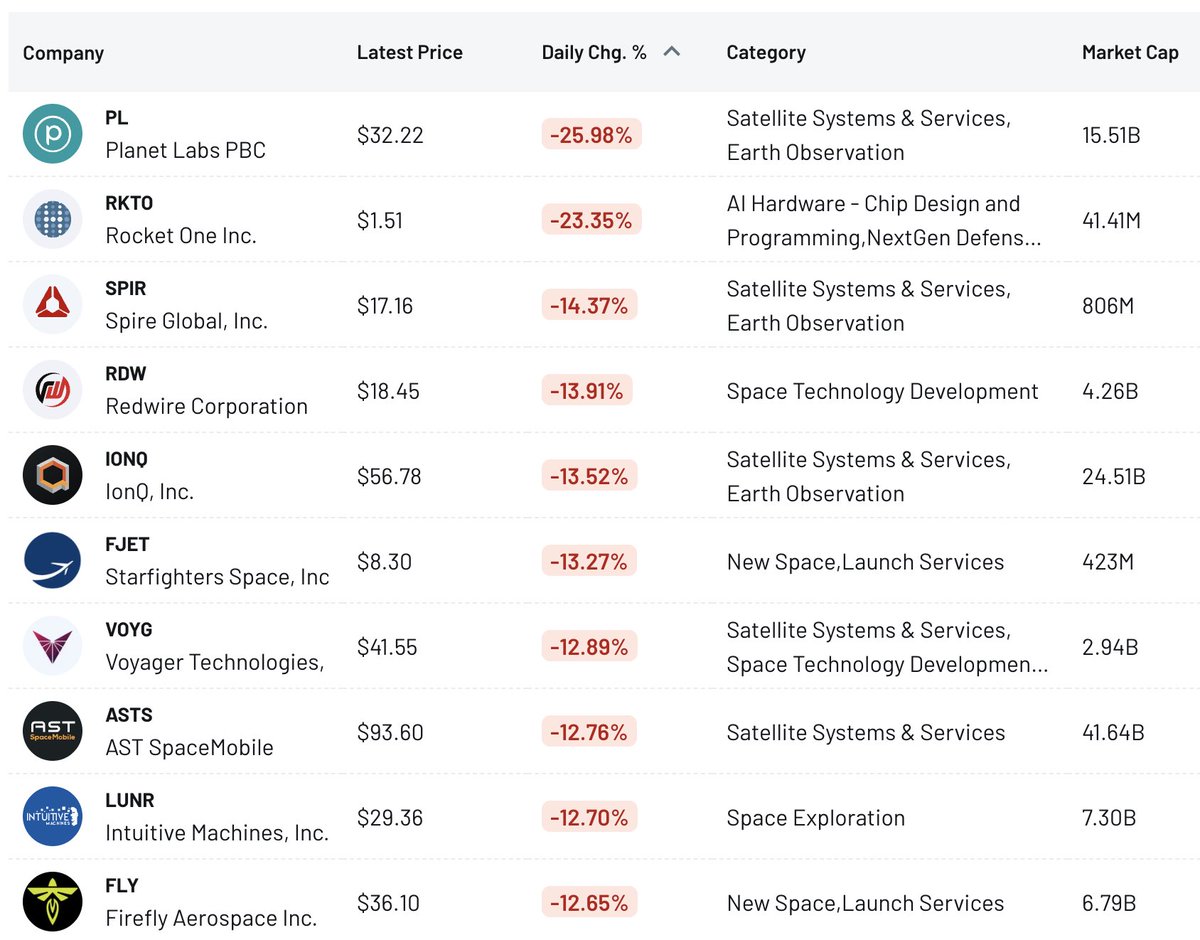Select the Redwire Corporation logo

click(x=52, y=390)
